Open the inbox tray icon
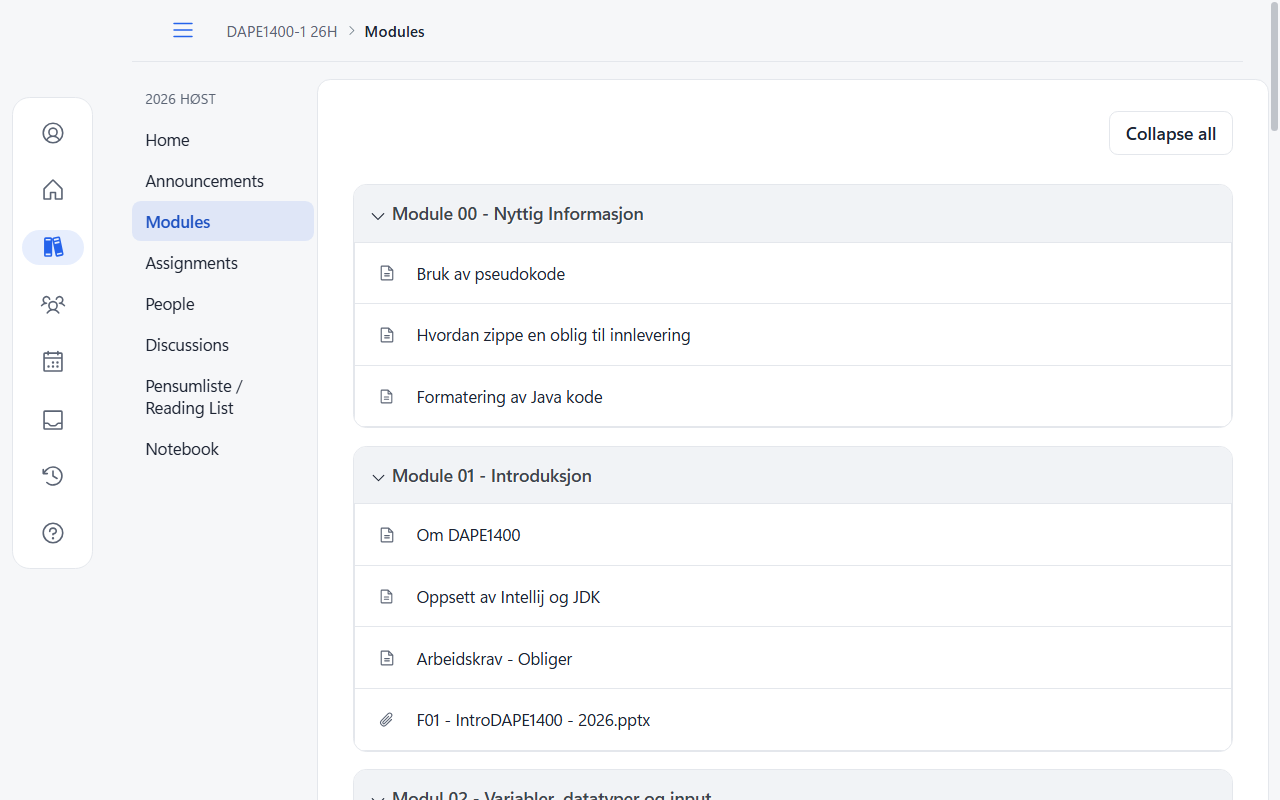Screen dimensions: 1280x800 click(x=53, y=419)
